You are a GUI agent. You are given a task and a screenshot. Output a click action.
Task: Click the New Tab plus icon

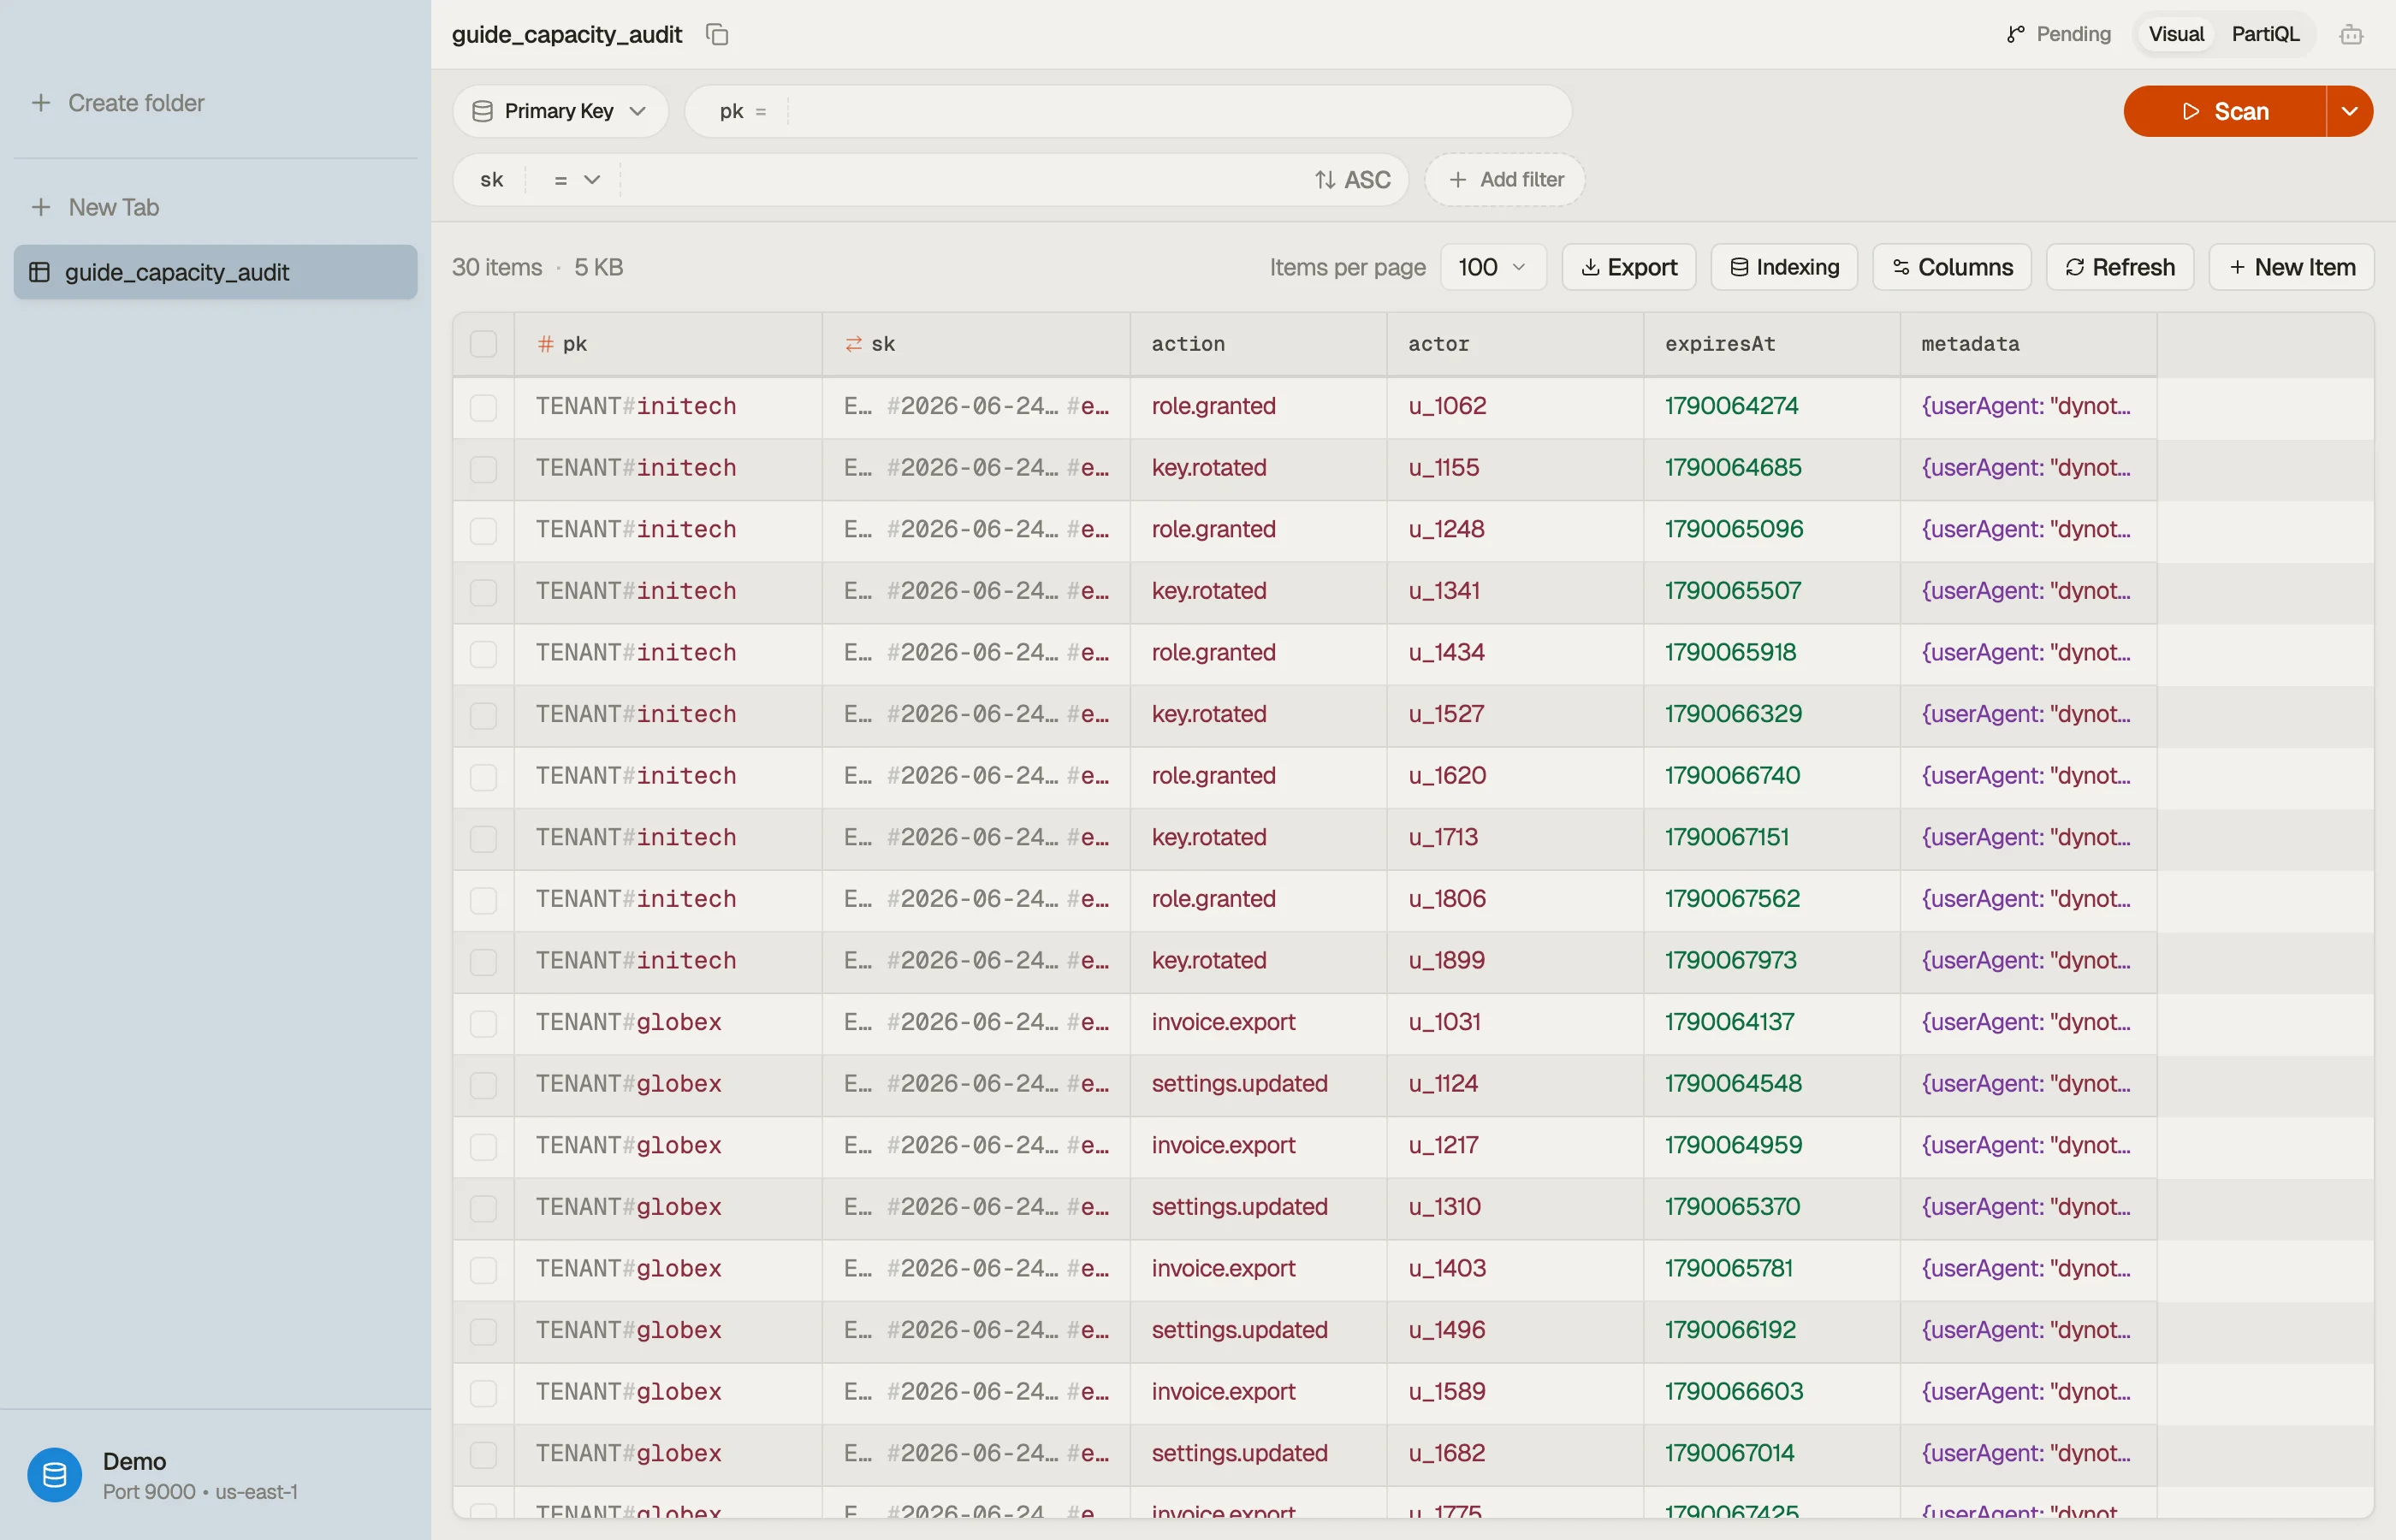(x=41, y=207)
